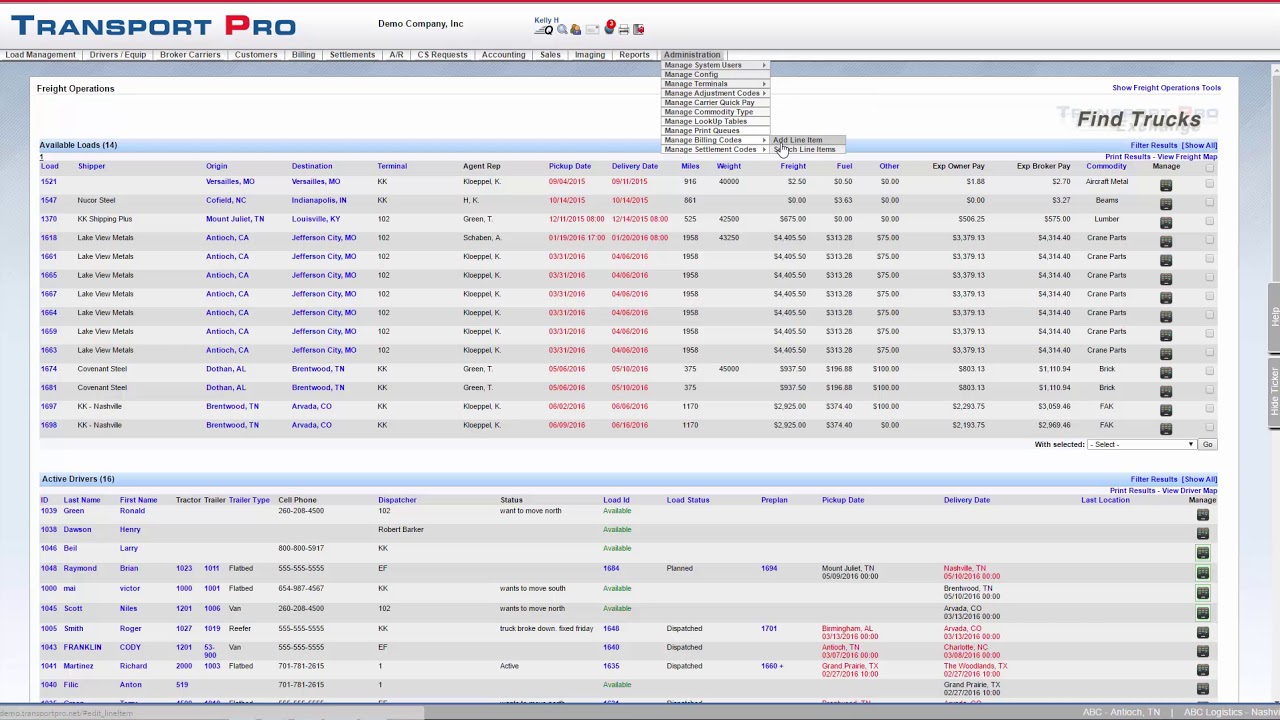Tick the checkbox for load 1521
Image resolution: width=1280 pixels, height=720 pixels.
click(1210, 184)
